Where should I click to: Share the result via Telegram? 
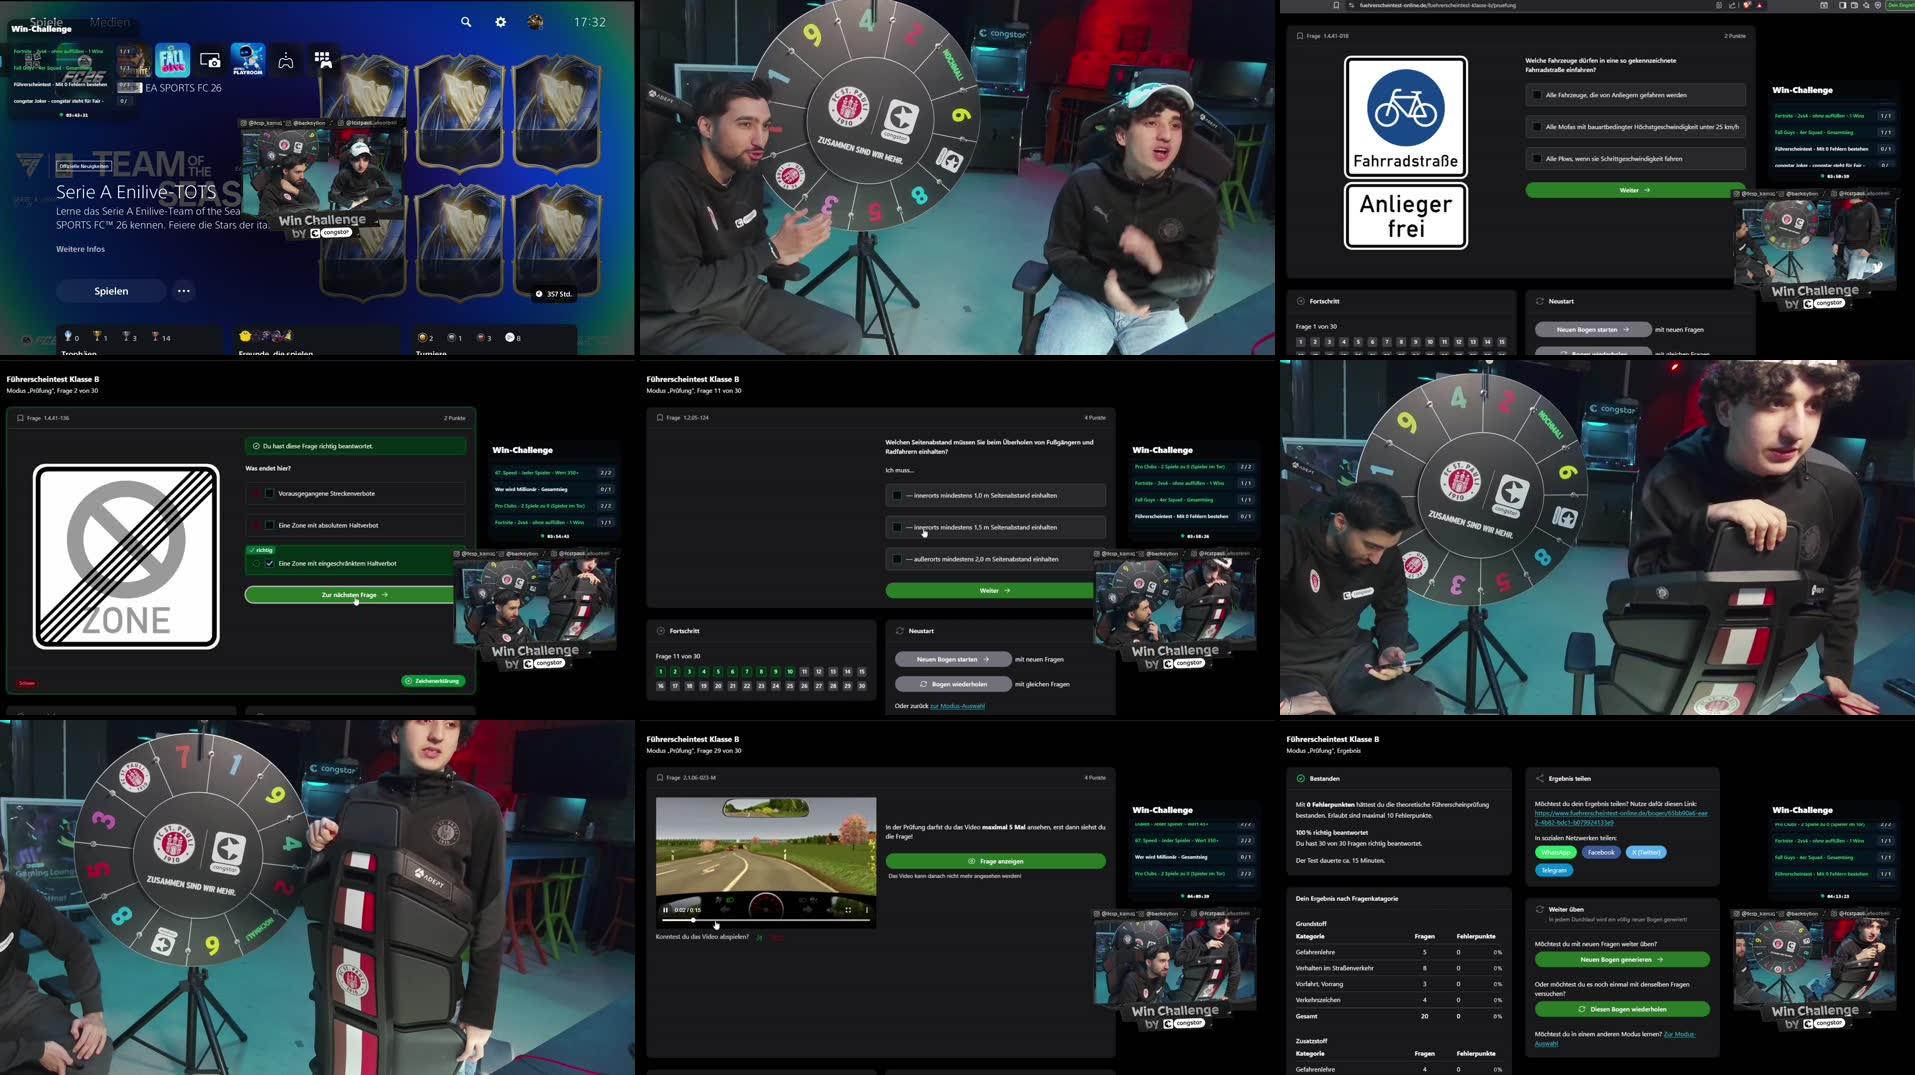tap(1554, 870)
